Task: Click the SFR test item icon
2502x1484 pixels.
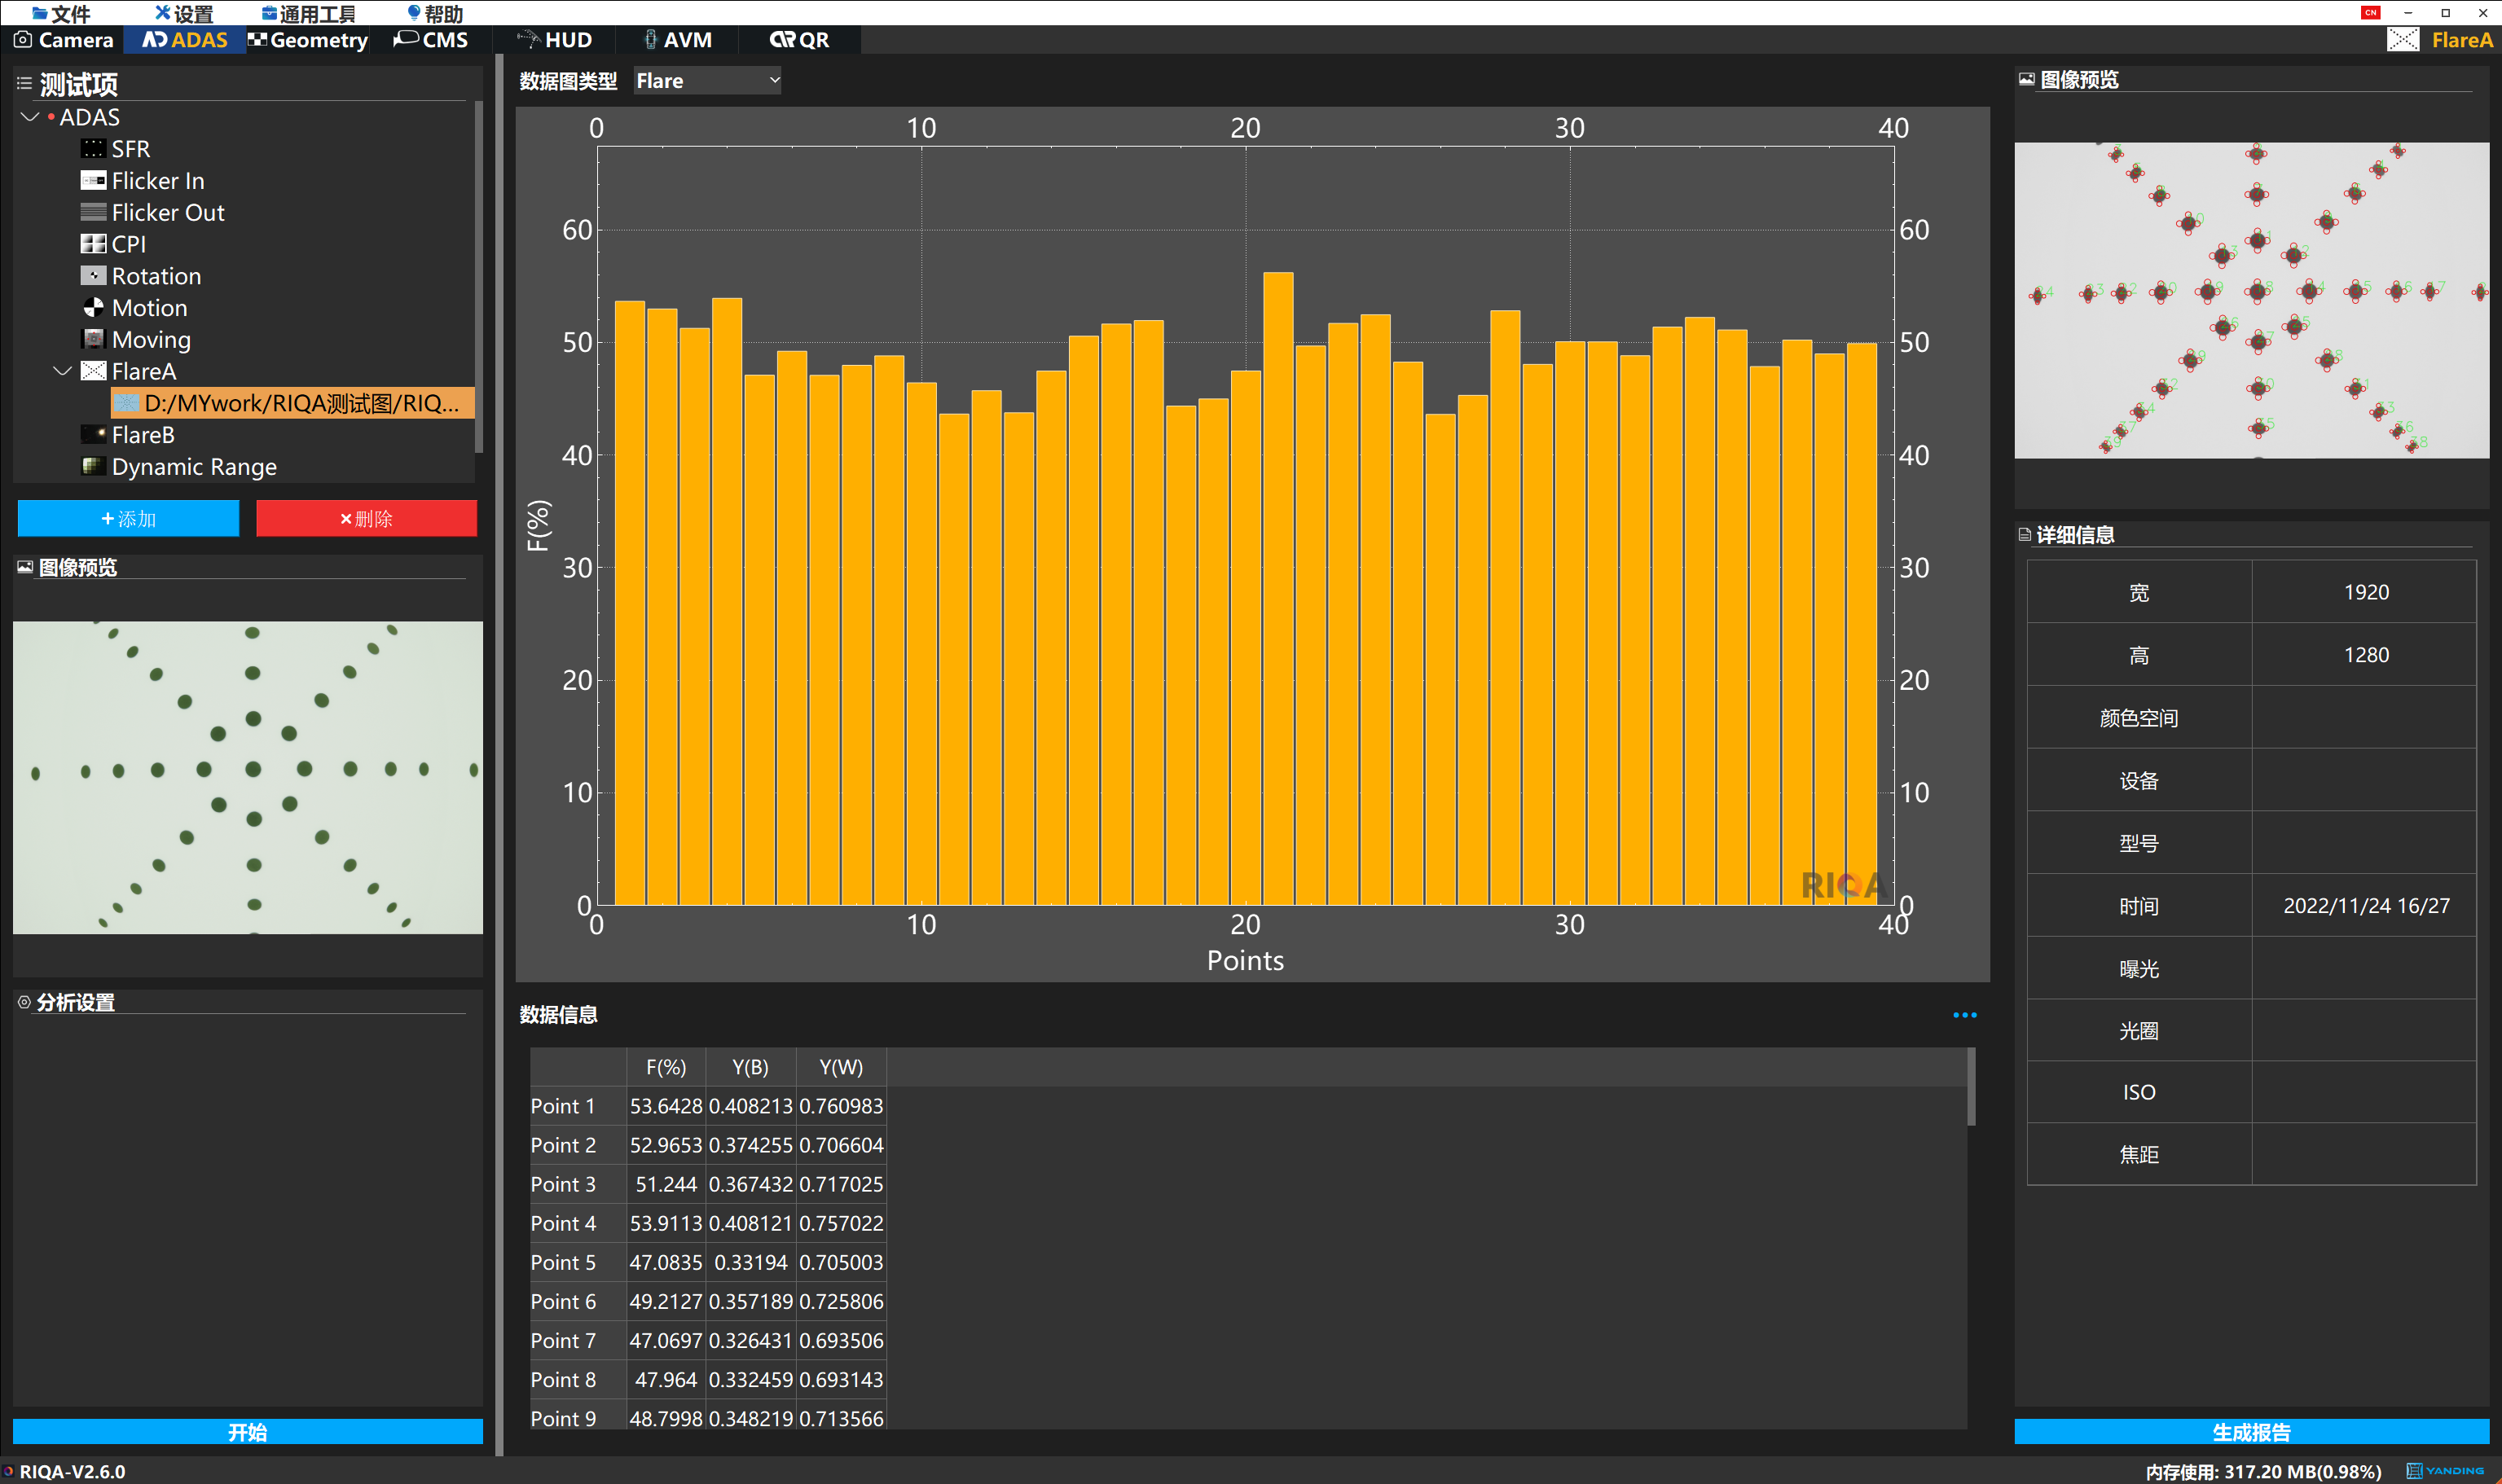Action: click(93, 149)
